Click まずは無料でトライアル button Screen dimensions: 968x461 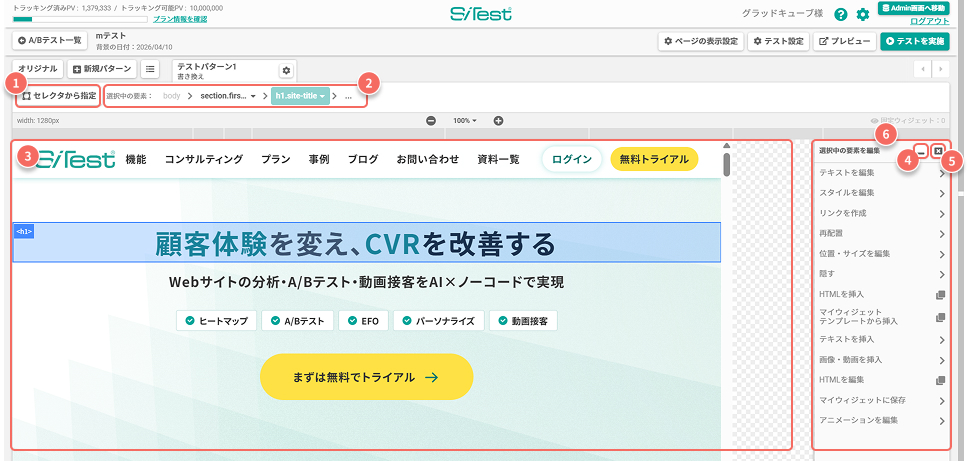366,377
